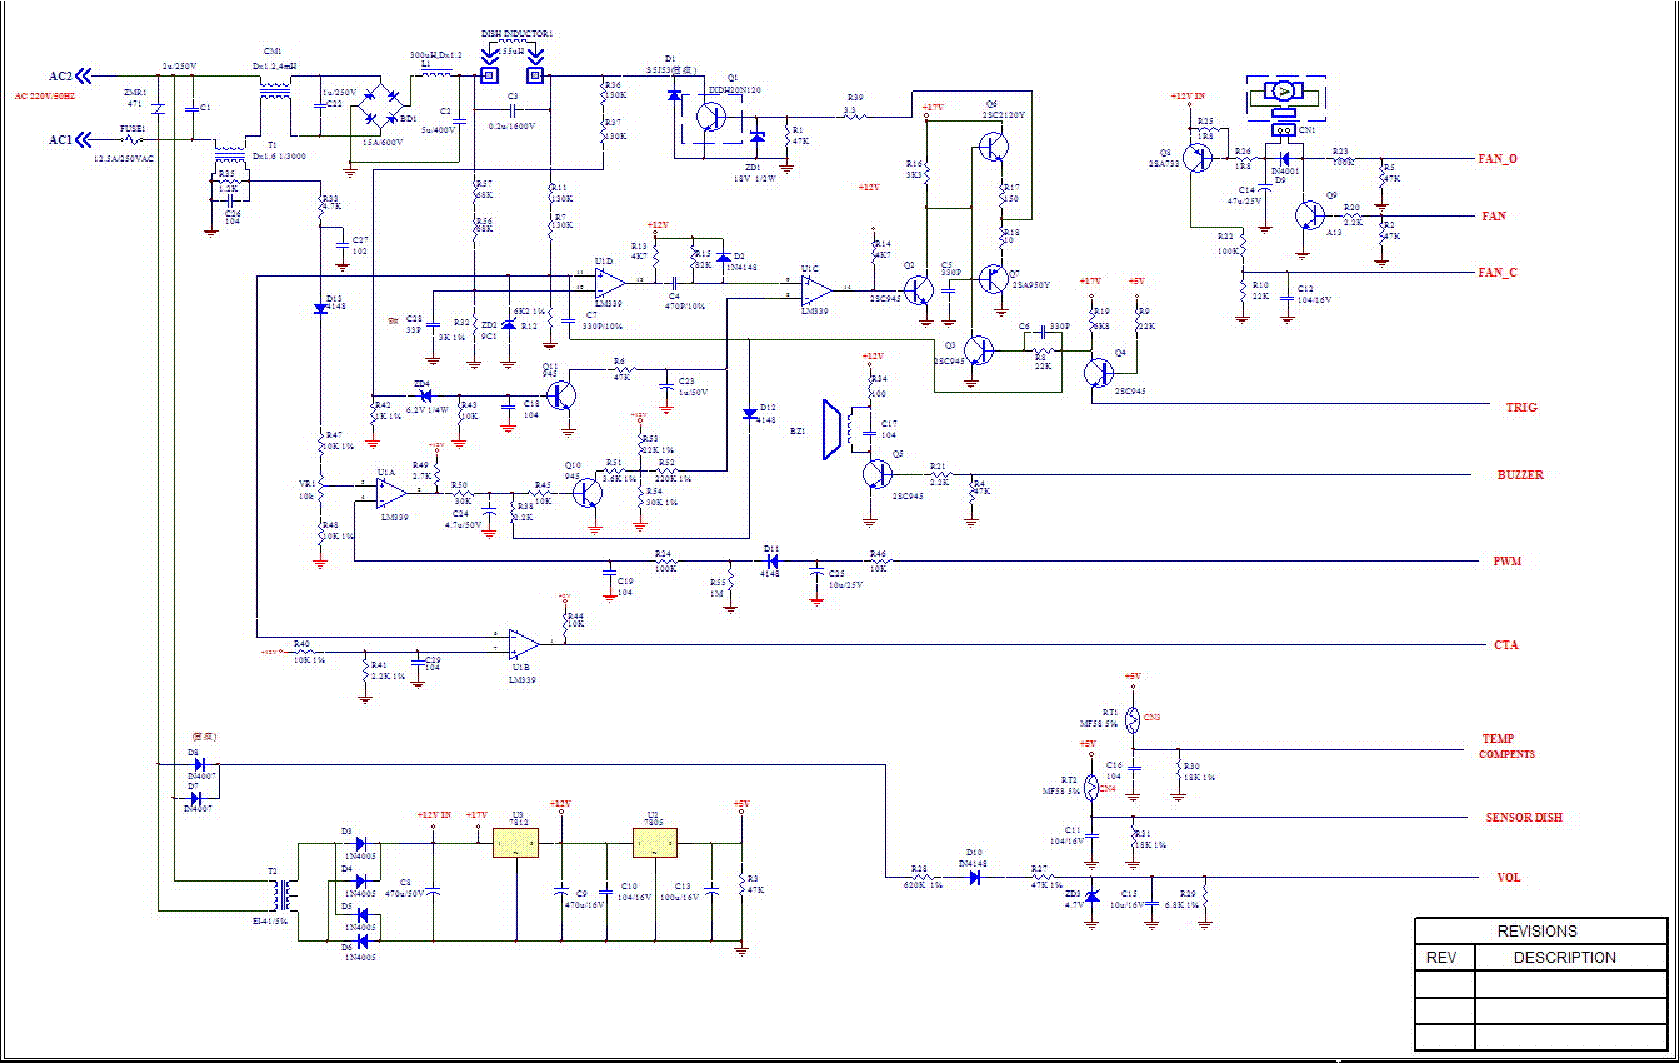Click the Q2 2SC945 transistor symbol
Screen dimensions: 1680x1063
tap(919, 292)
